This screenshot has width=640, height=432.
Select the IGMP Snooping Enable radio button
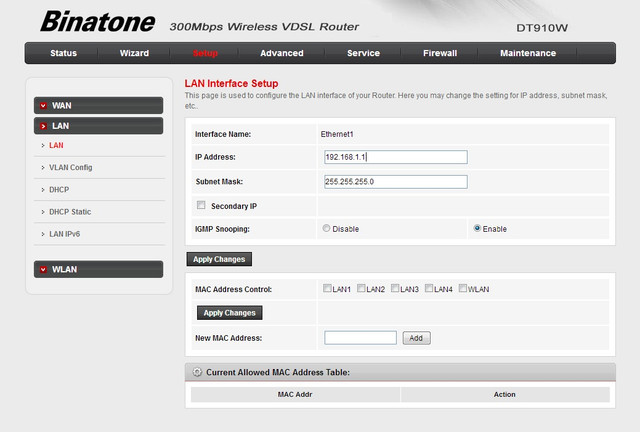click(477, 228)
